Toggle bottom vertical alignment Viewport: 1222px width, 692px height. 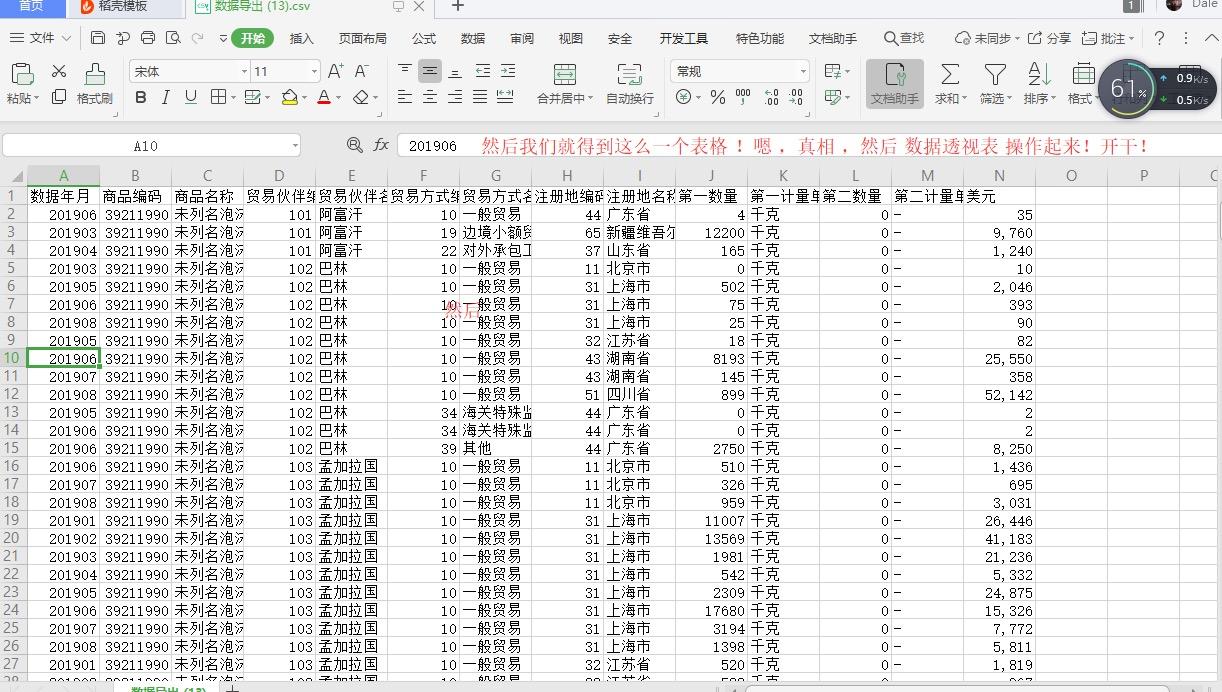[455, 71]
